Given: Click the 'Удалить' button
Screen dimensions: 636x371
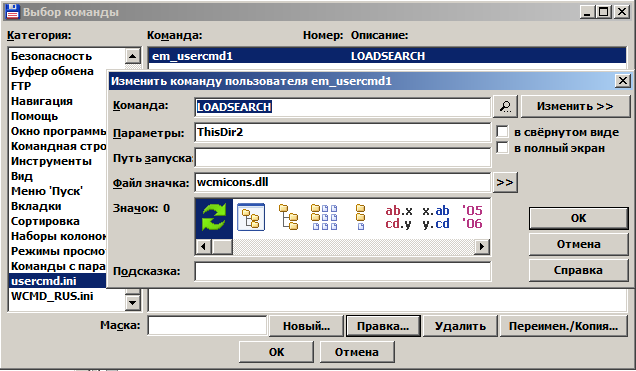Looking at the screenshot, I should tap(460, 326).
